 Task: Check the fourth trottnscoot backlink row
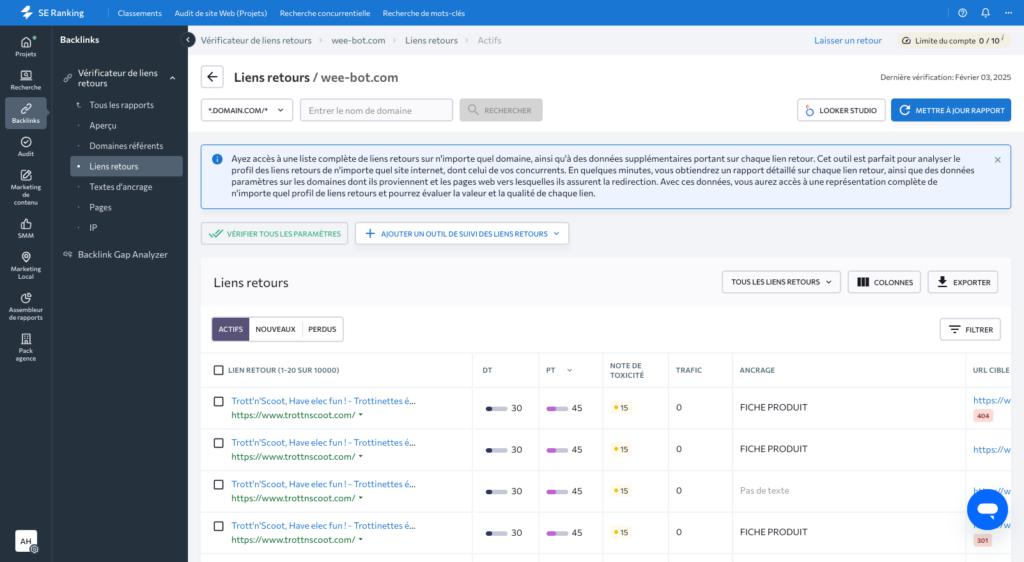pyautogui.click(x=218, y=526)
